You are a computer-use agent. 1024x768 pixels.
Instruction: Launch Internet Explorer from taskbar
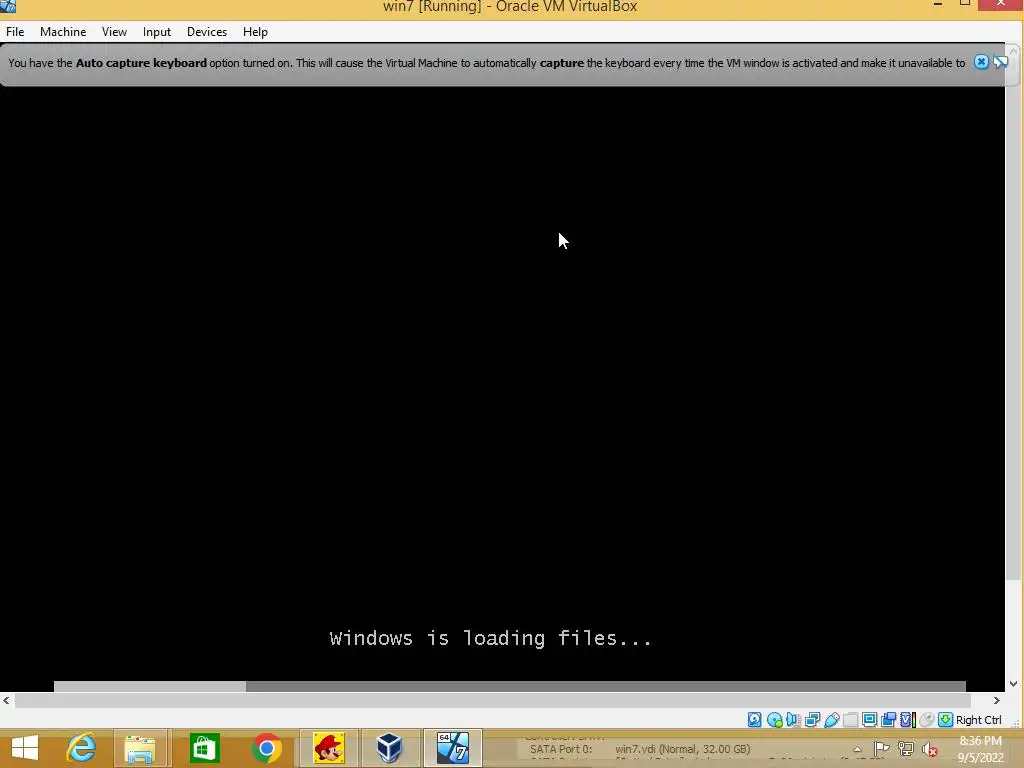[x=81, y=748]
